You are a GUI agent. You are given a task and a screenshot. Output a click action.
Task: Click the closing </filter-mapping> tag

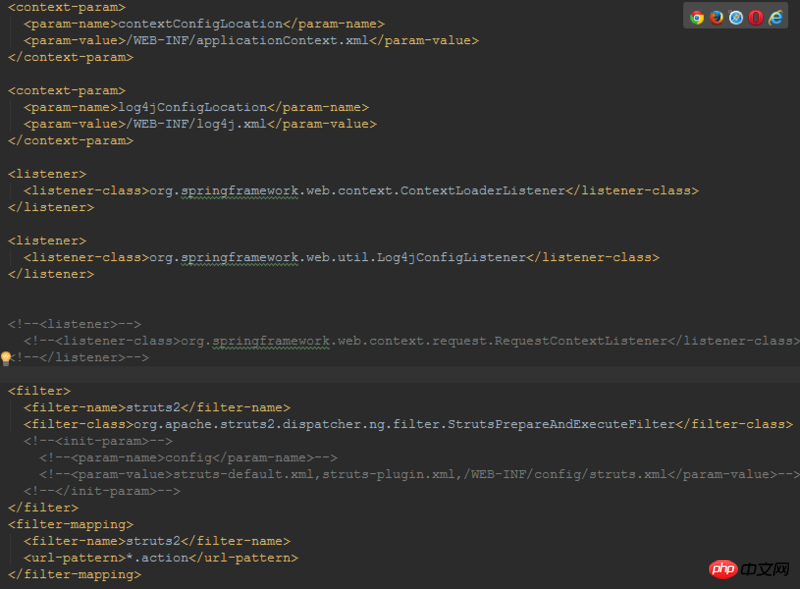tap(74, 575)
